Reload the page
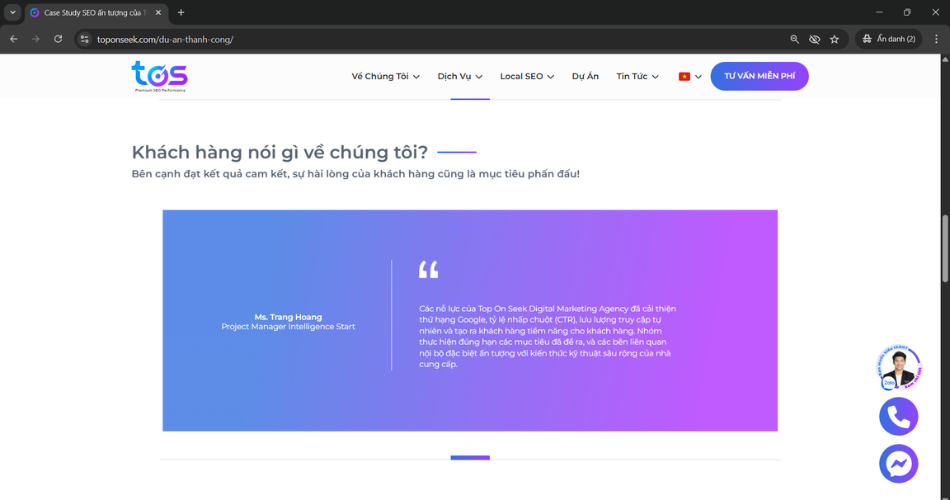This screenshot has width=950, height=500. click(58, 39)
